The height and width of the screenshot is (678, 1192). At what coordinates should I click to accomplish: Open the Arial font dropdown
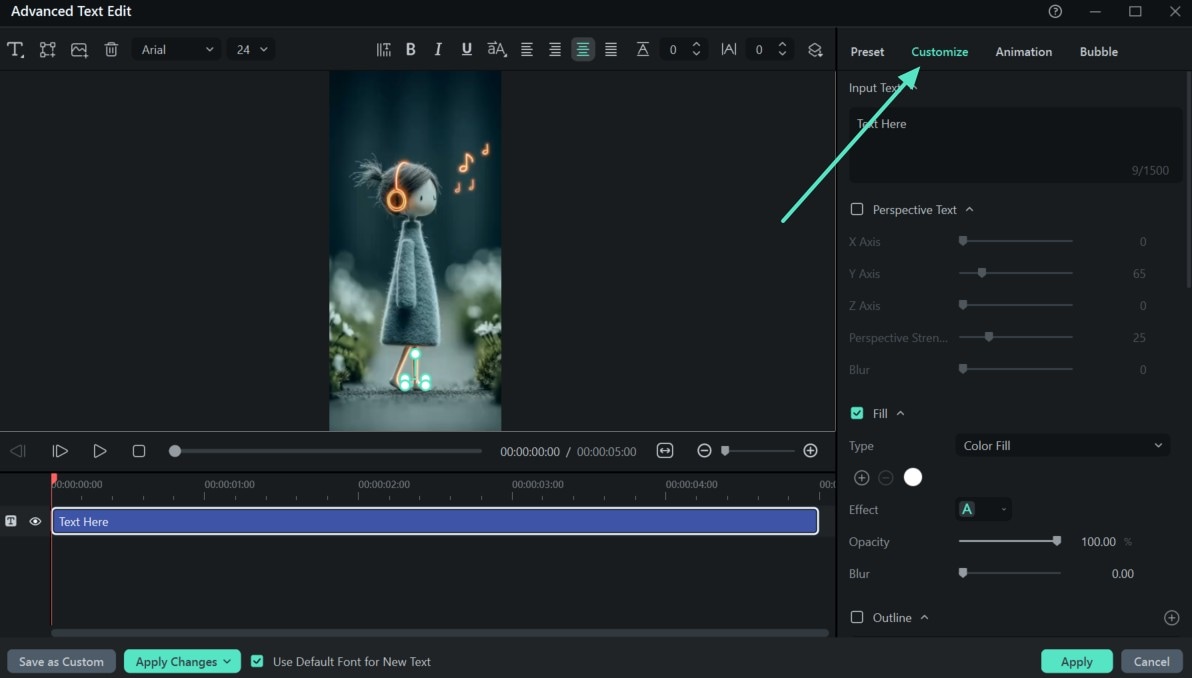tap(176, 49)
